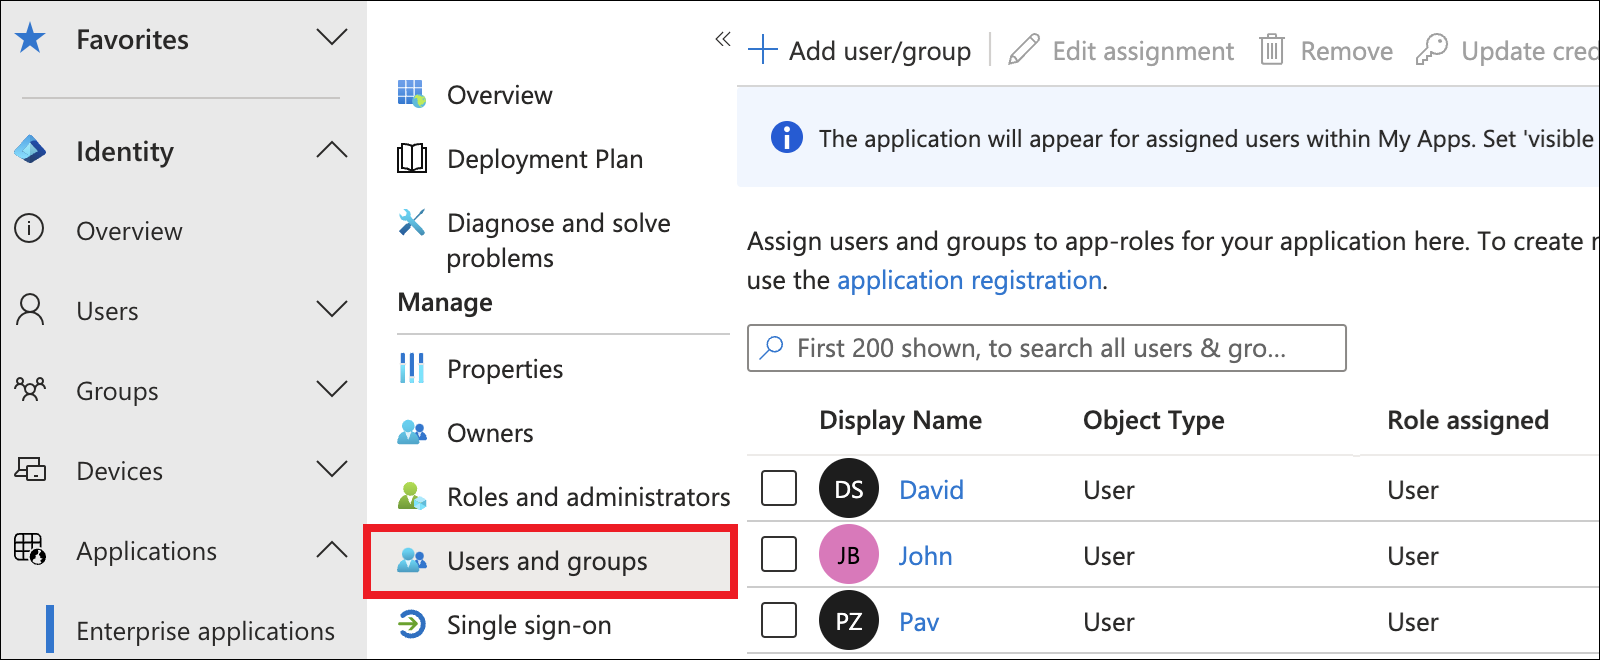Open David's user link

point(931,490)
